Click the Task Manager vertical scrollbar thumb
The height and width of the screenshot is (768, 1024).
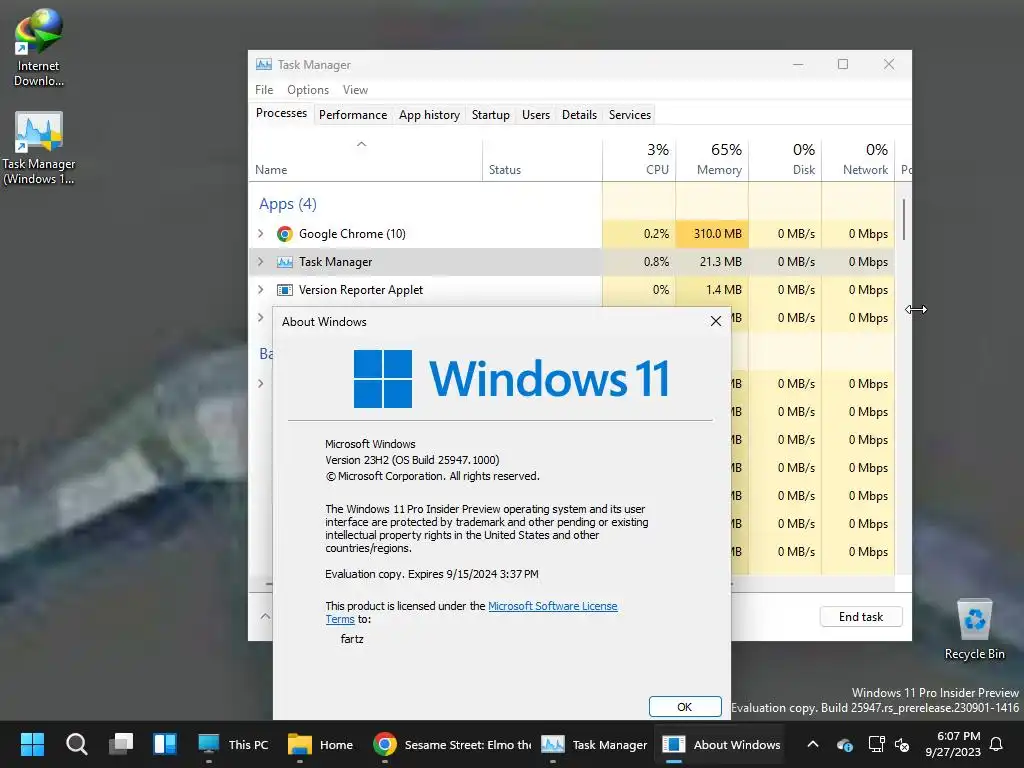[904, 219]
